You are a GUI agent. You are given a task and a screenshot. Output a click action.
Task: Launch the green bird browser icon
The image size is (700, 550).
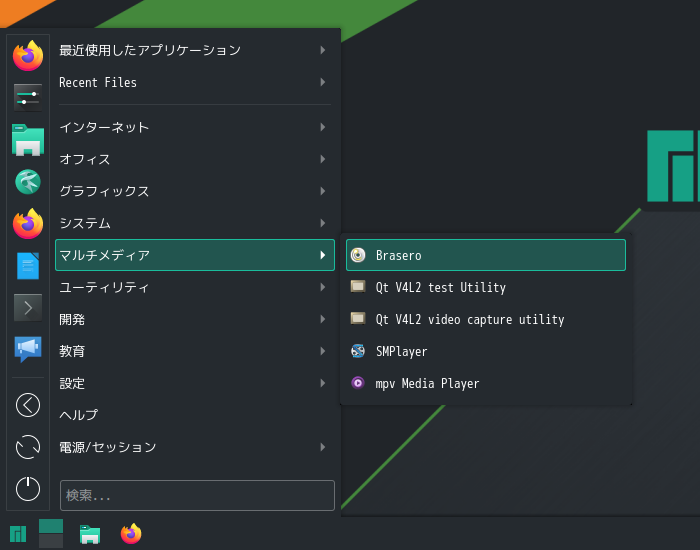(x=28, y=182)
